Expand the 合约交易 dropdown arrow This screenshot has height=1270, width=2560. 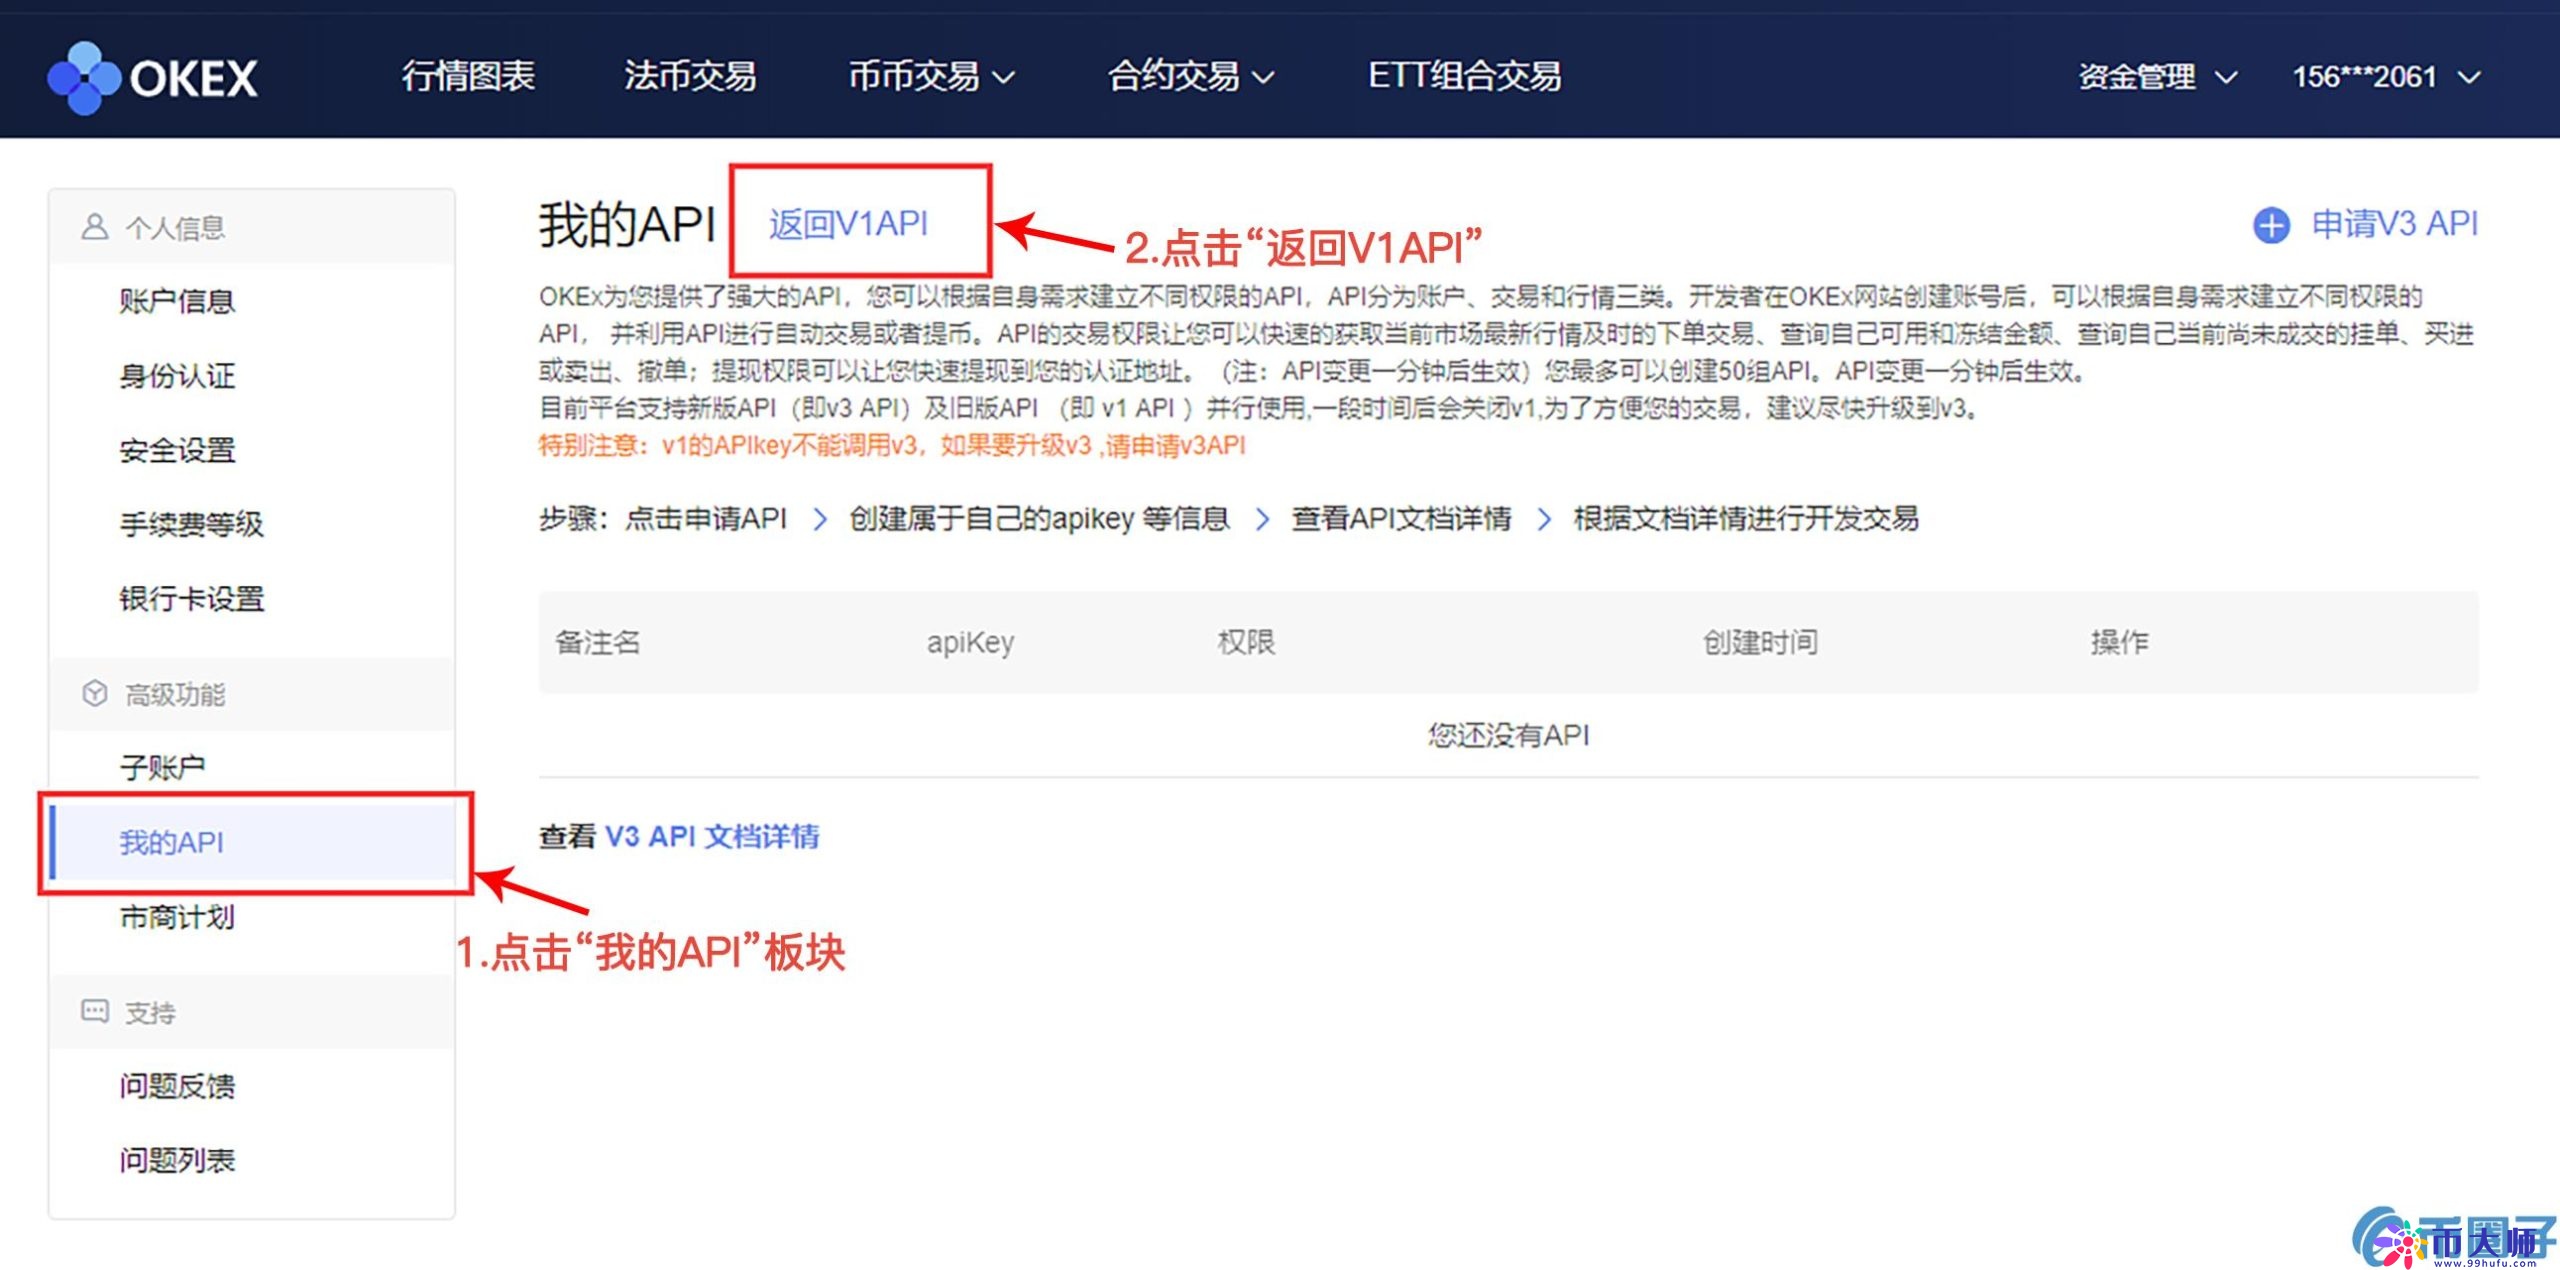point(1263,78)
